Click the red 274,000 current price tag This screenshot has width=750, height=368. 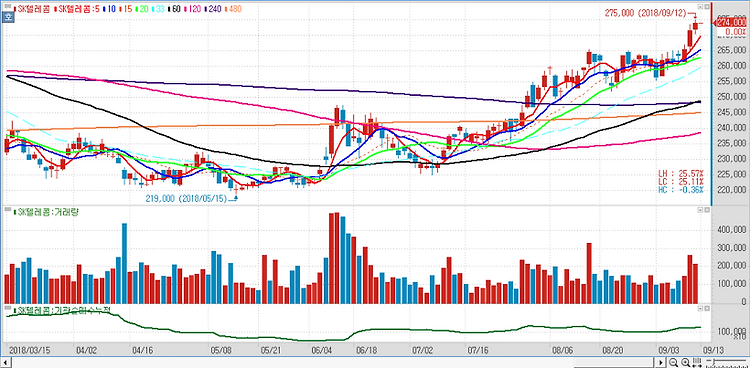[731, 22]
